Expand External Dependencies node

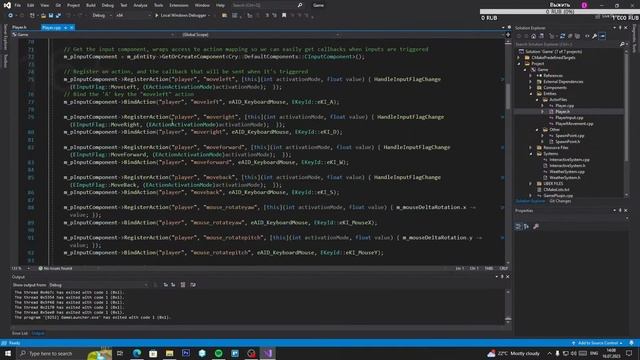(x=531, y=82)
